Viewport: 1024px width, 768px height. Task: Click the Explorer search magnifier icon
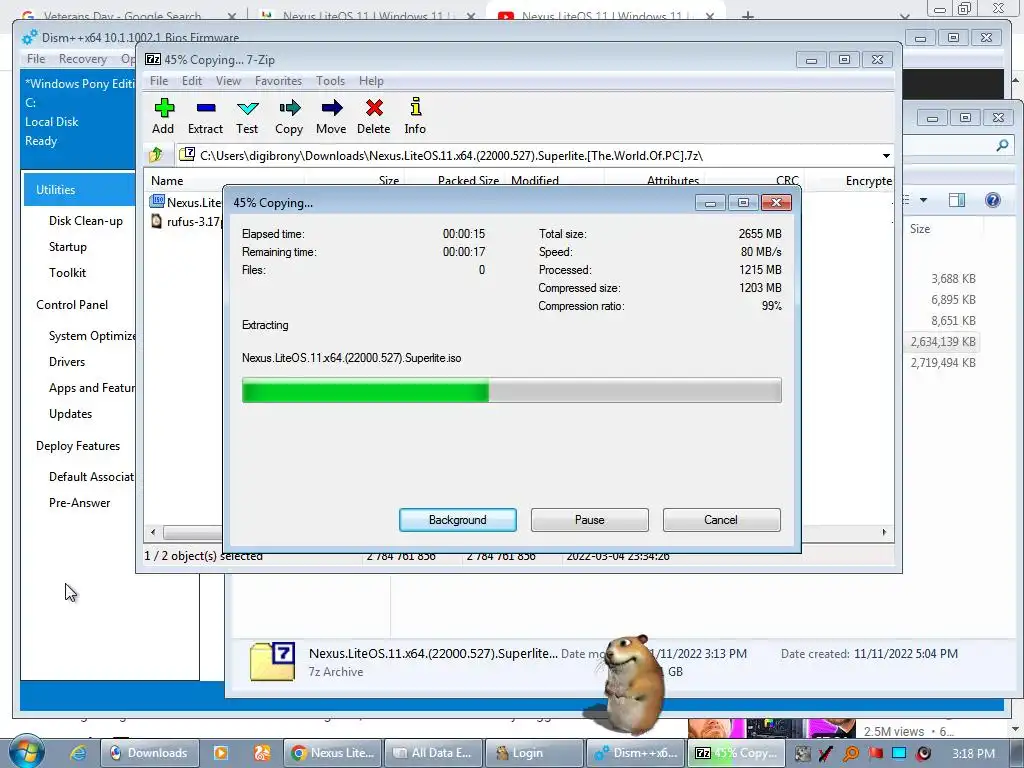pyautogui.click(x=1002, y=146)
